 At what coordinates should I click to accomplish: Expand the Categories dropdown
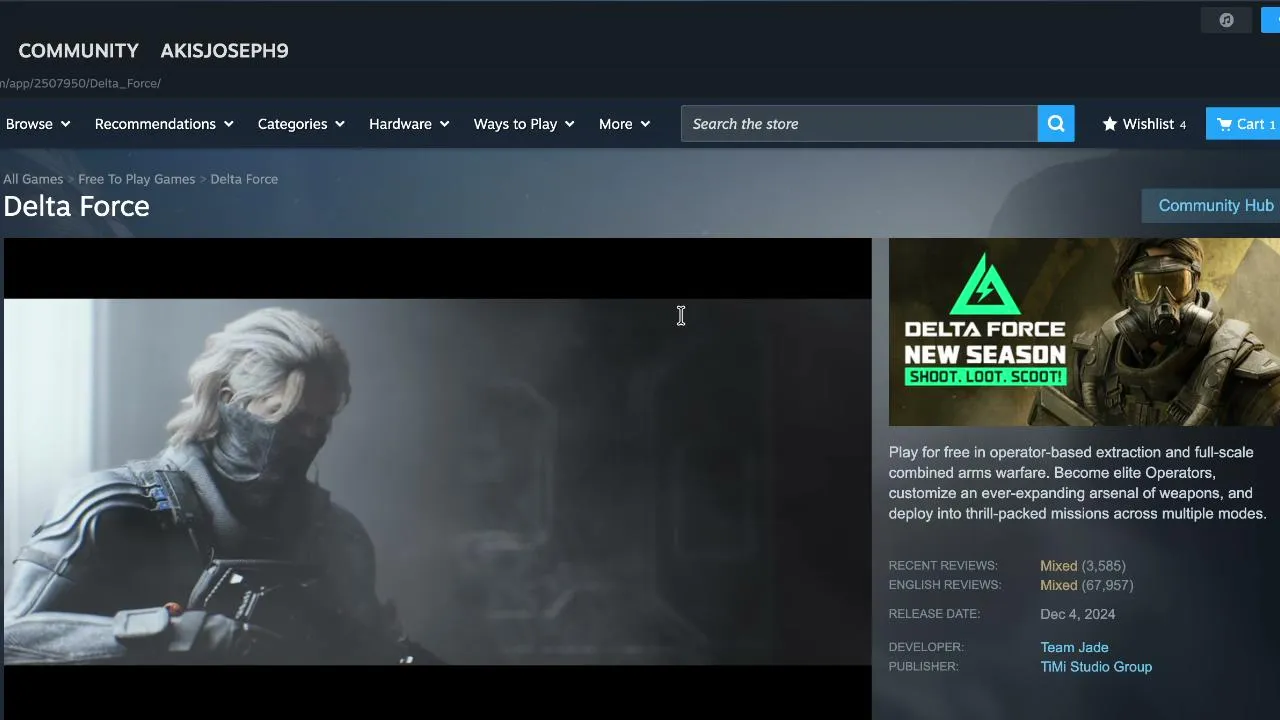(x=301, y=124)
